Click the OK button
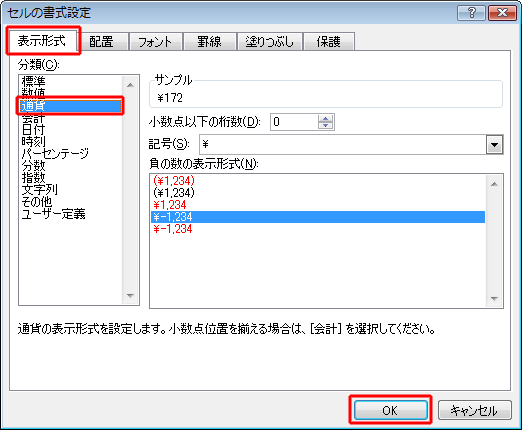 (x=390, y=410)
